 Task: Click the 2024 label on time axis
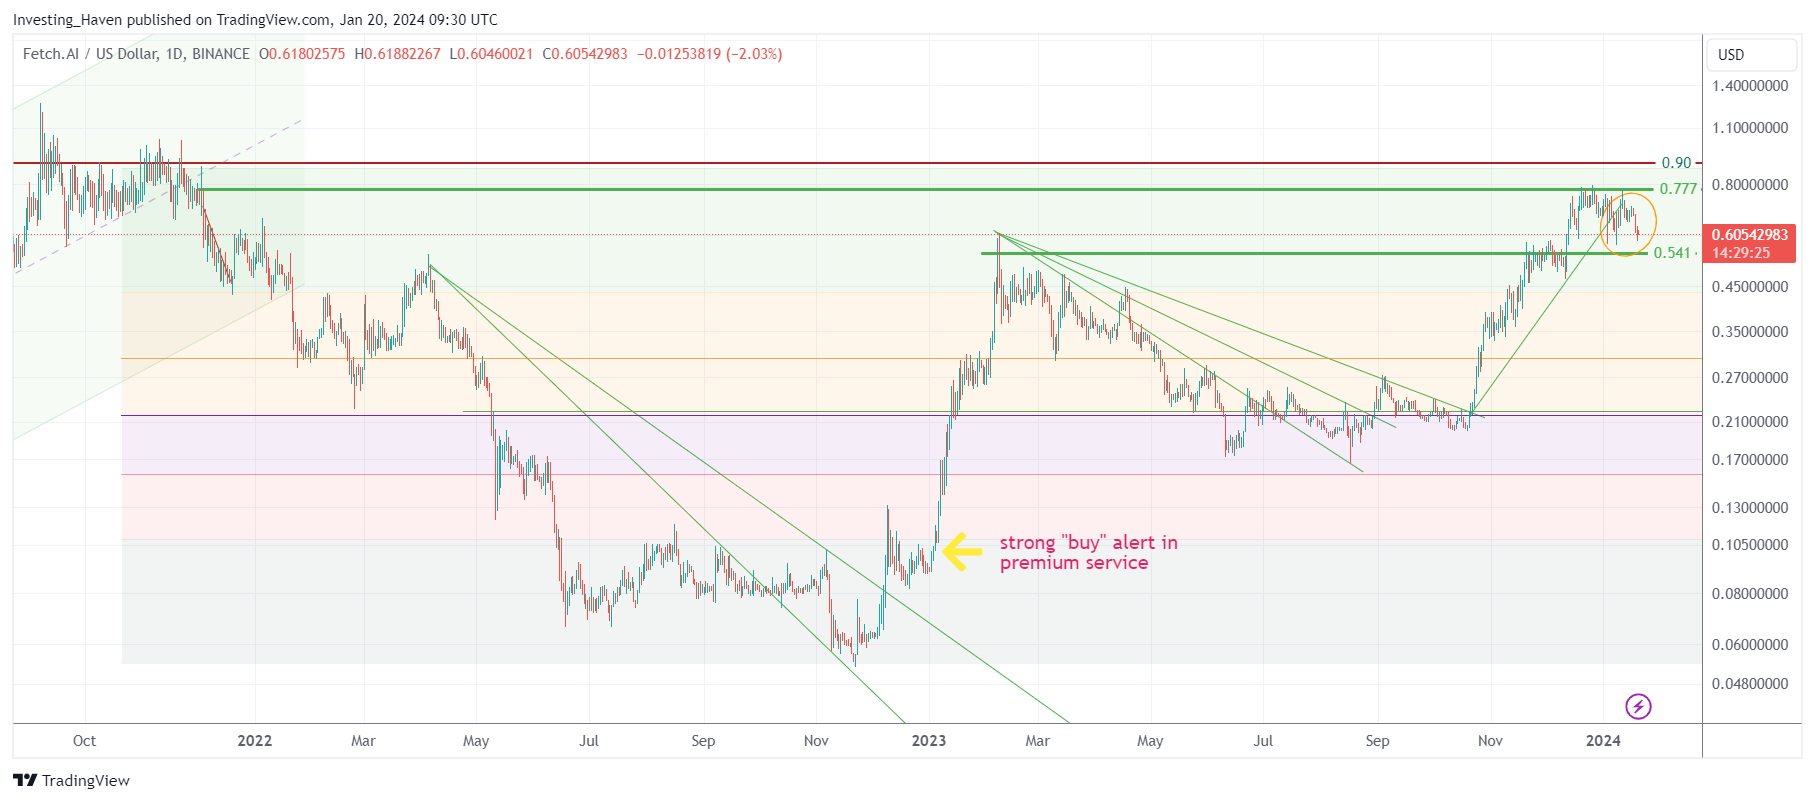tap(1604, 741)
